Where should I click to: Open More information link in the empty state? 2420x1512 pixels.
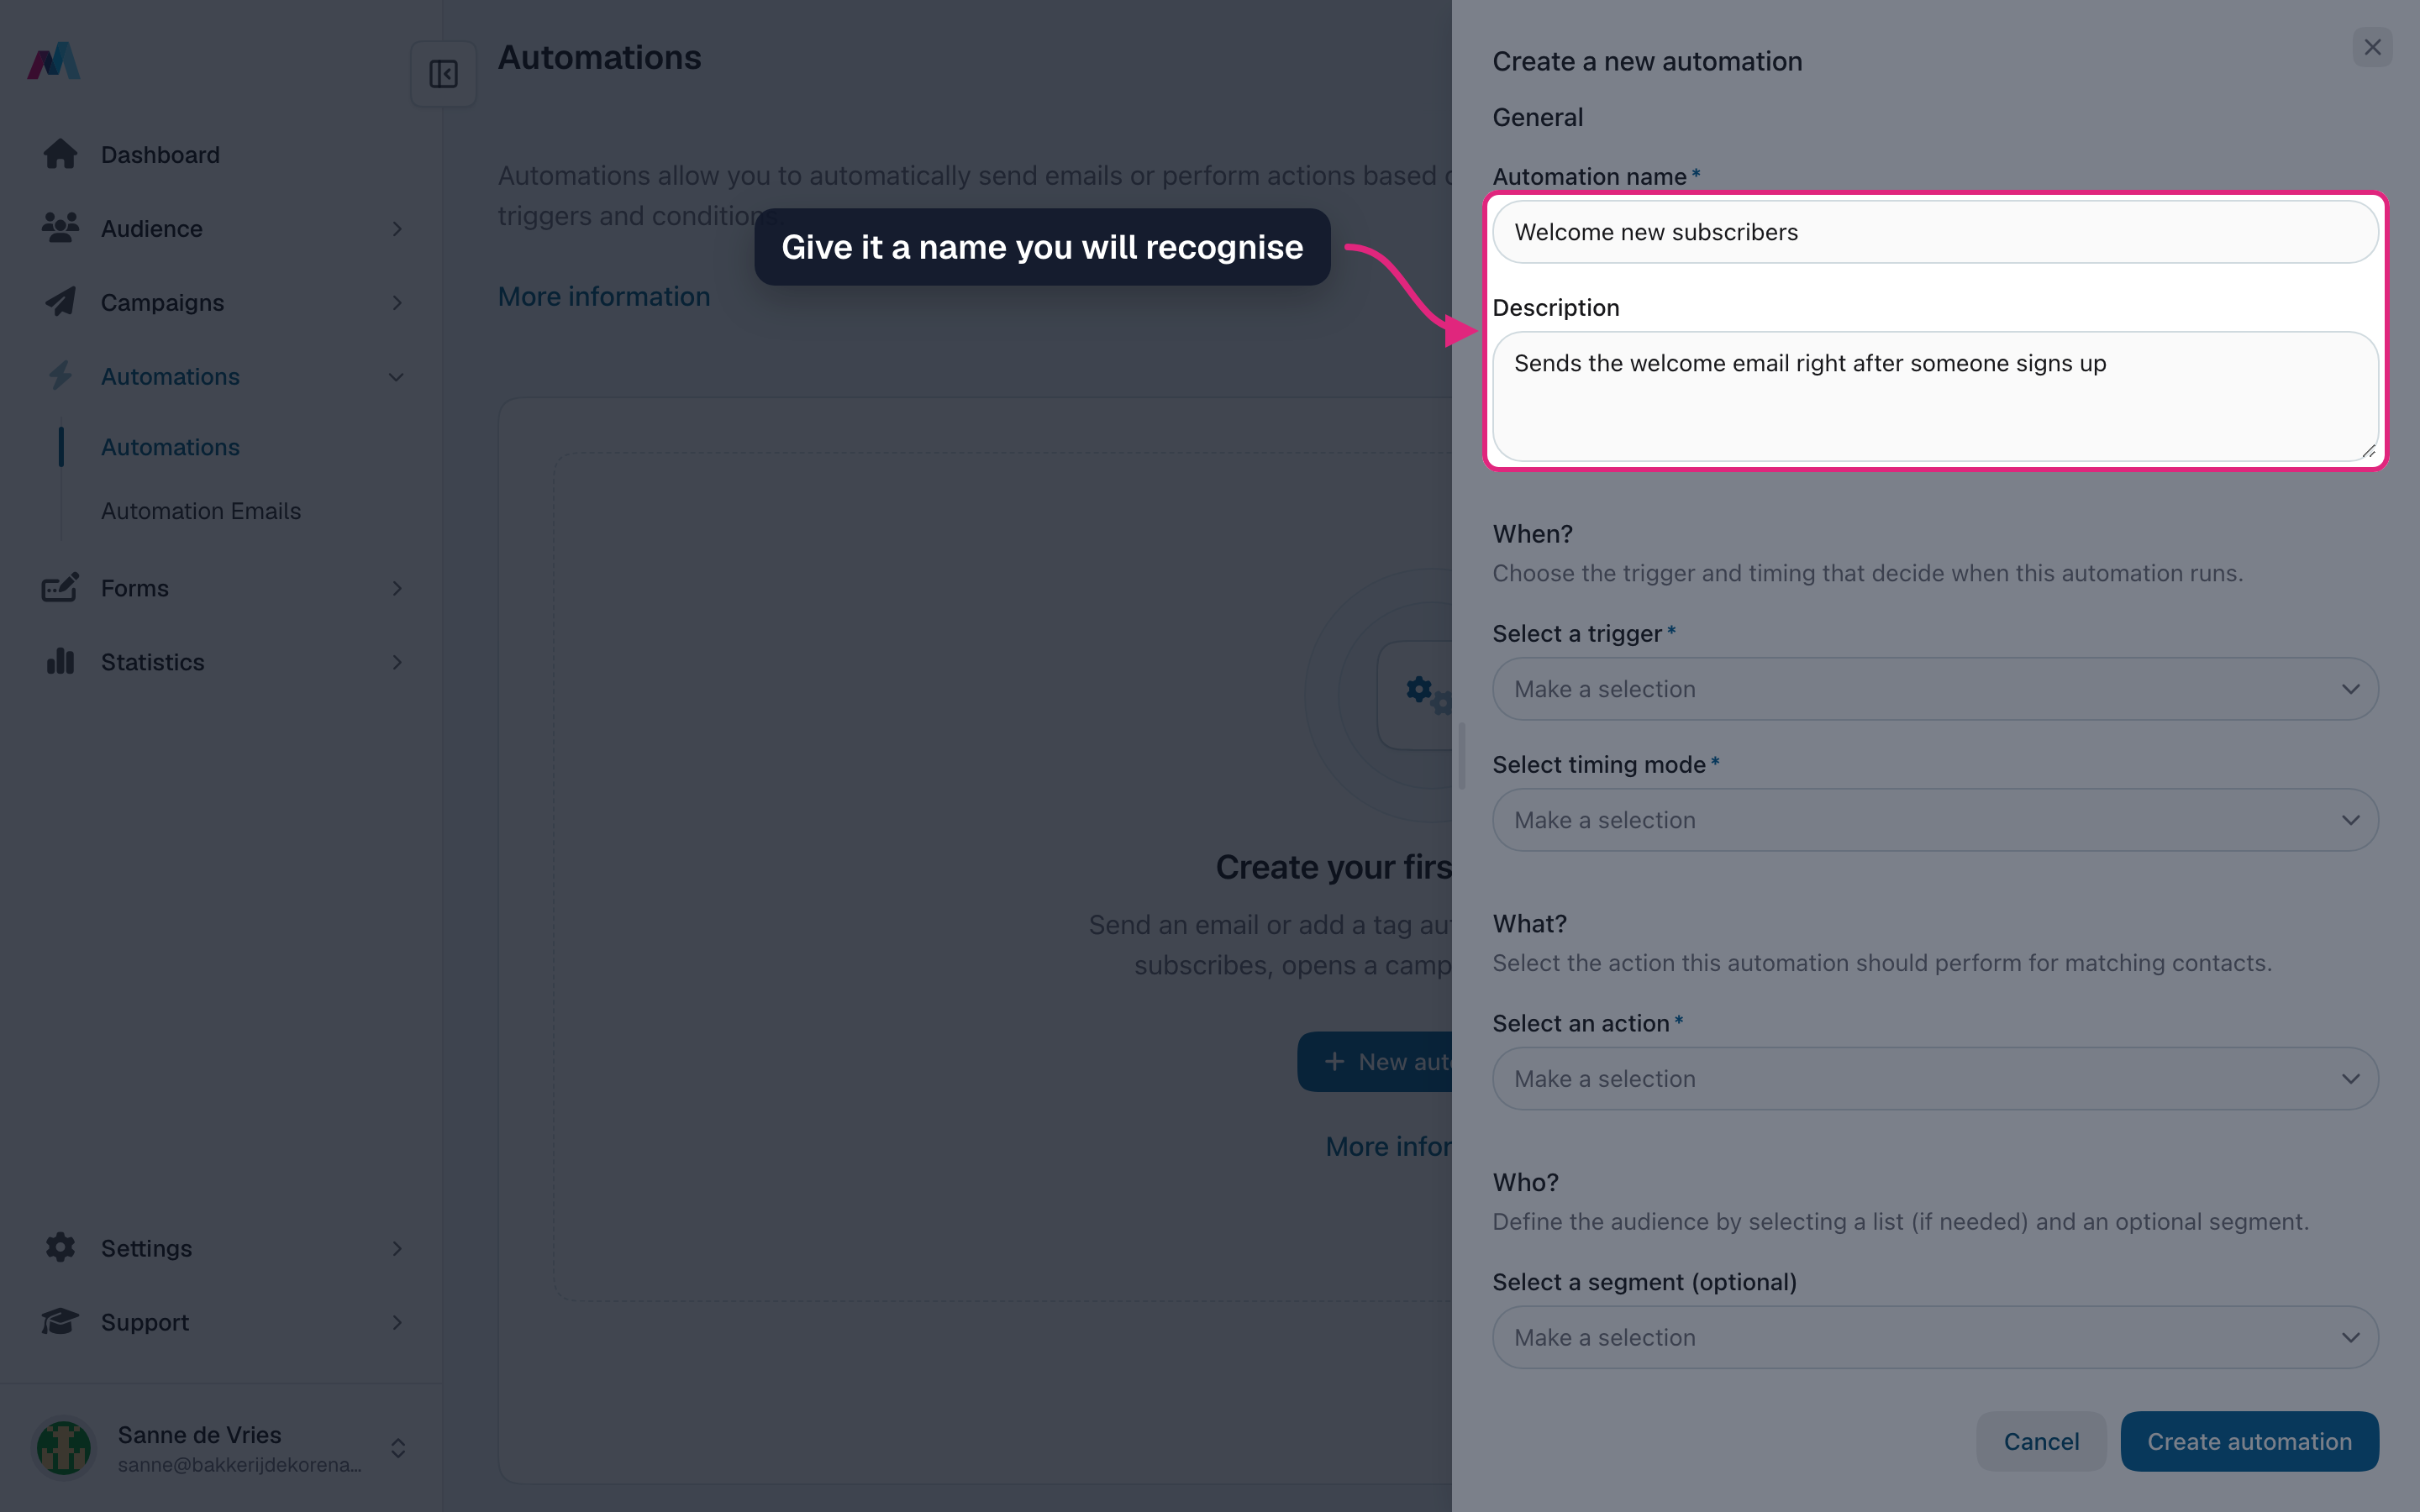coord(1388,1146)
